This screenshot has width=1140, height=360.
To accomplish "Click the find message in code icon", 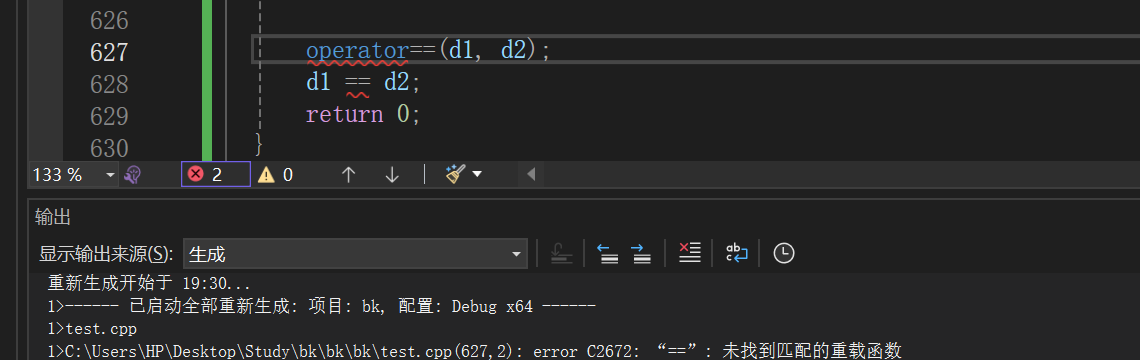I will click(x=562, y=253).
